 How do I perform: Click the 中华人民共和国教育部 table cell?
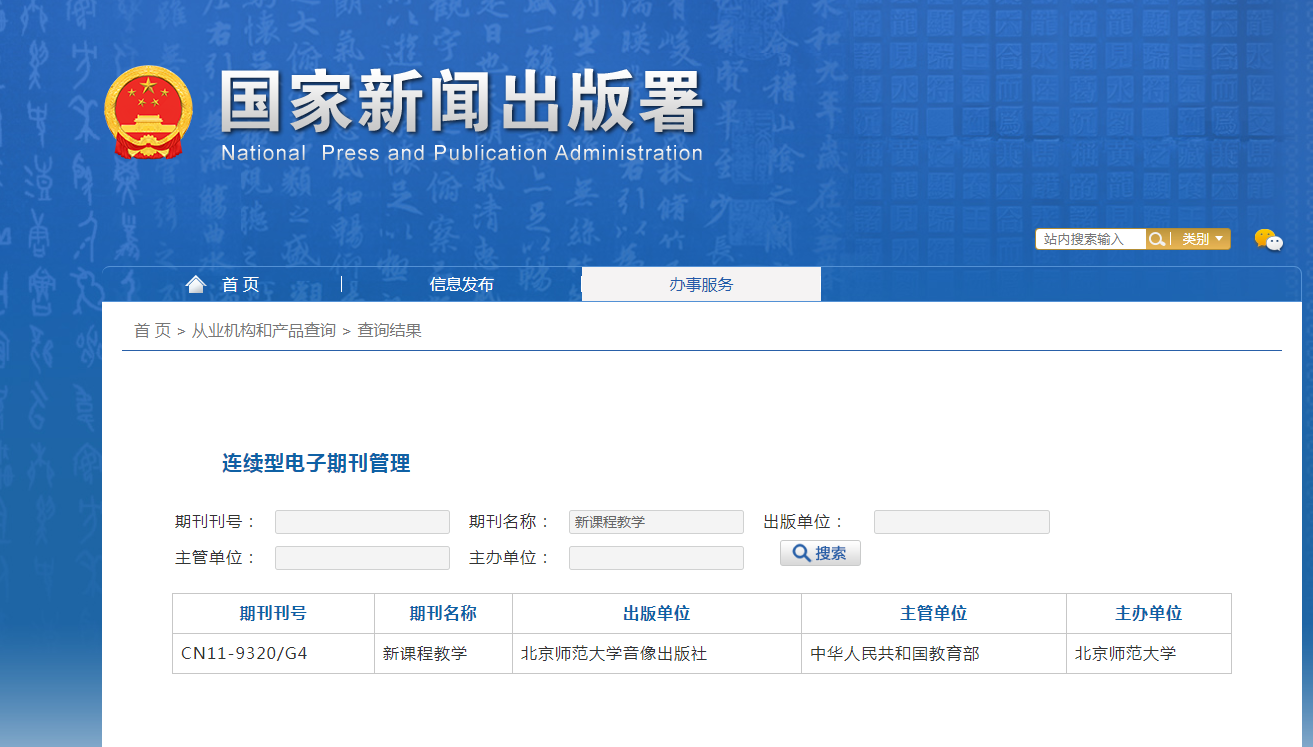click(x=895, y=654)
